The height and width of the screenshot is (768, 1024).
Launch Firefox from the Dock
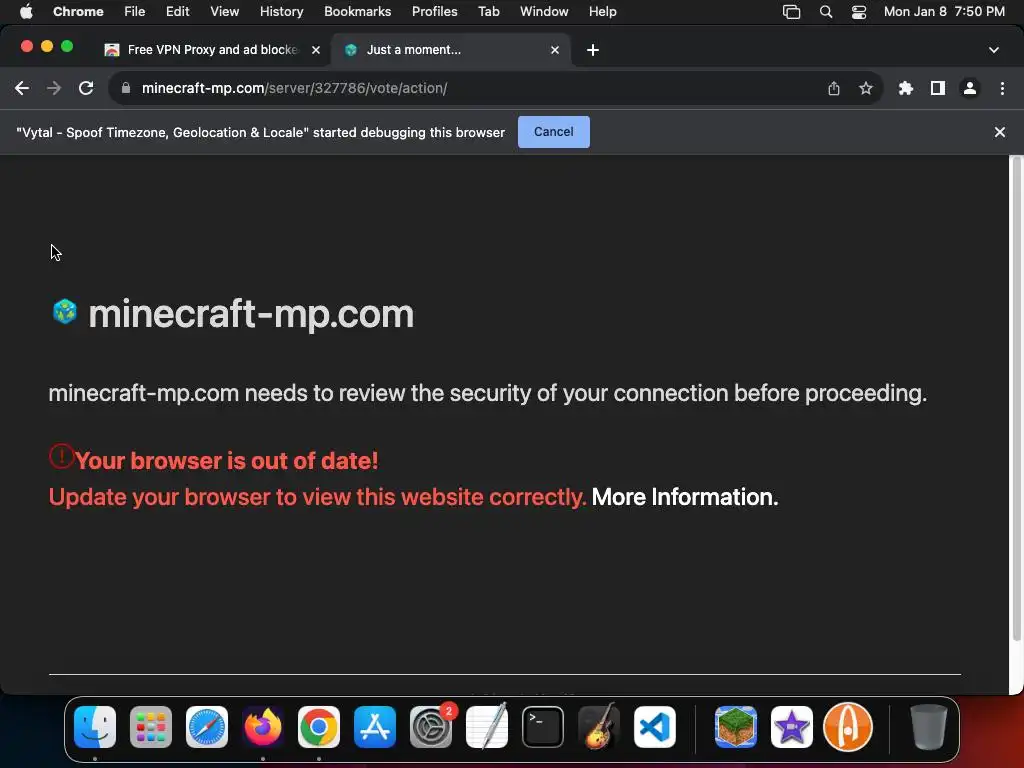coord(263,727)
